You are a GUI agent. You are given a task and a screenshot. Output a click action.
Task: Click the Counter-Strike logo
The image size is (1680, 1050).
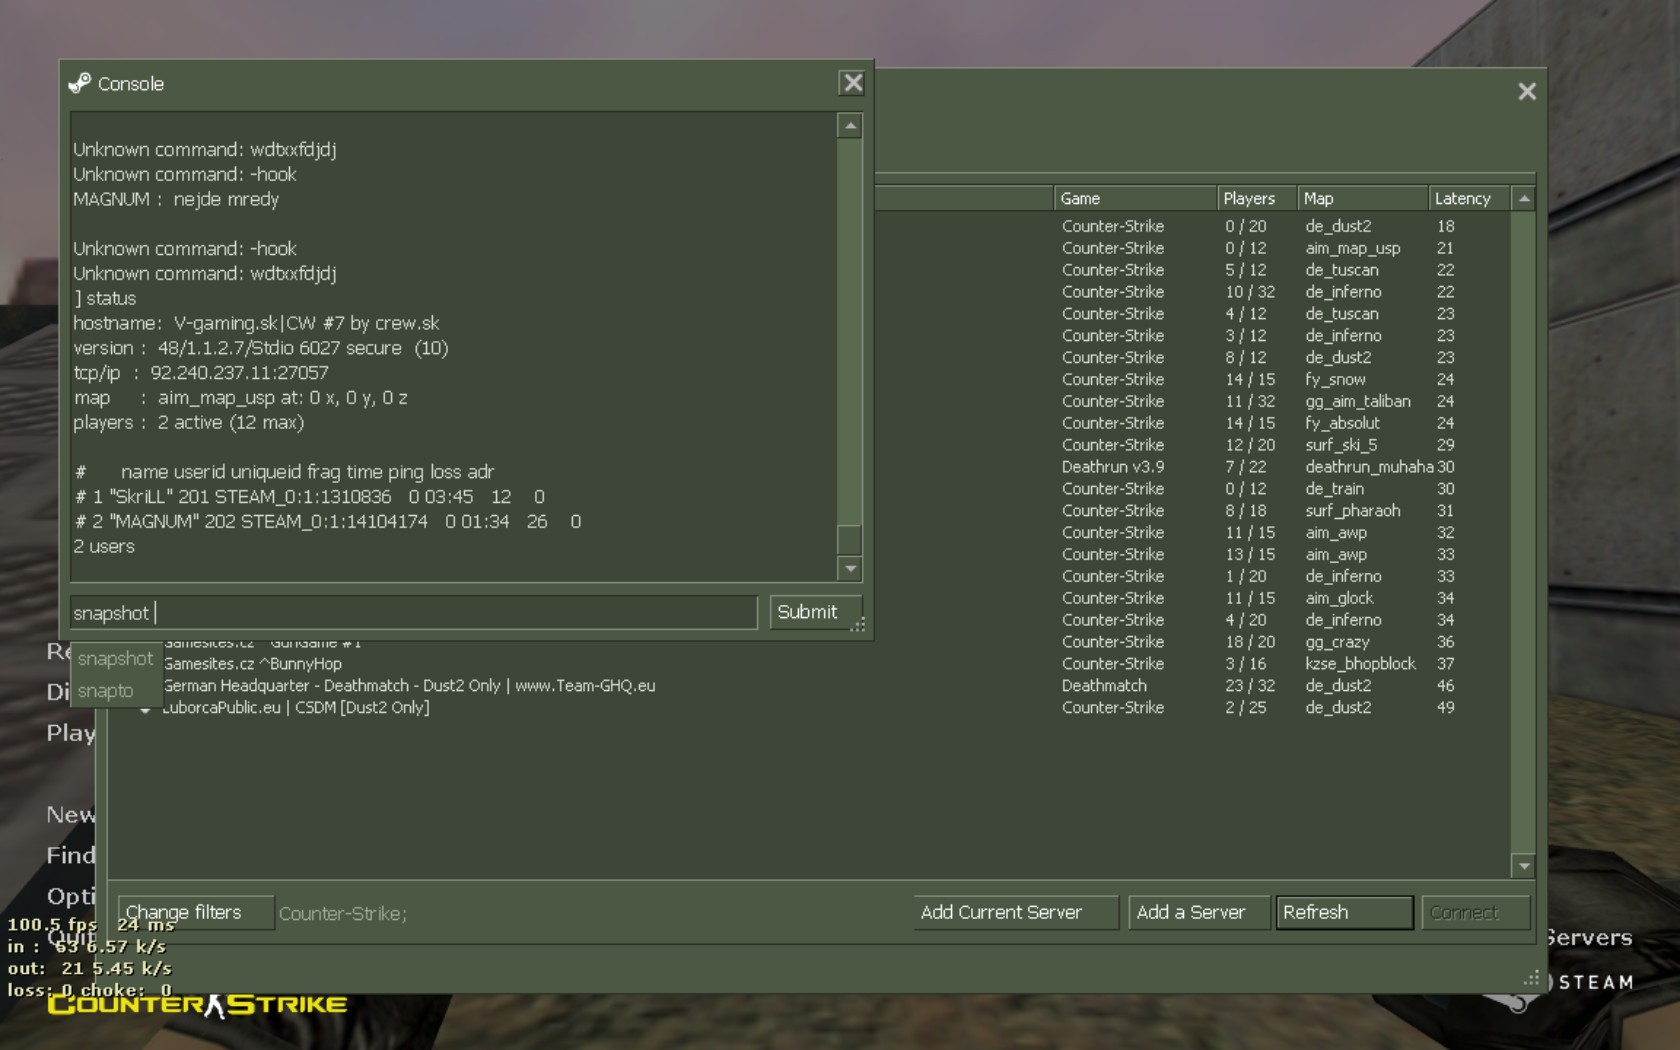pyautogui.click(x=198, y=1005)
